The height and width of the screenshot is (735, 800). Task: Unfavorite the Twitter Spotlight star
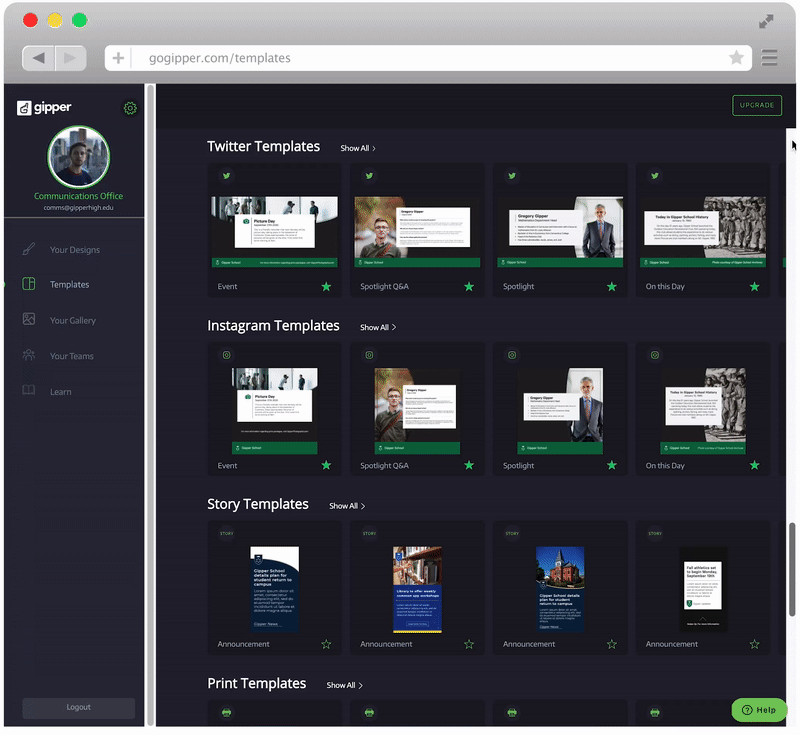click(612, 287)
